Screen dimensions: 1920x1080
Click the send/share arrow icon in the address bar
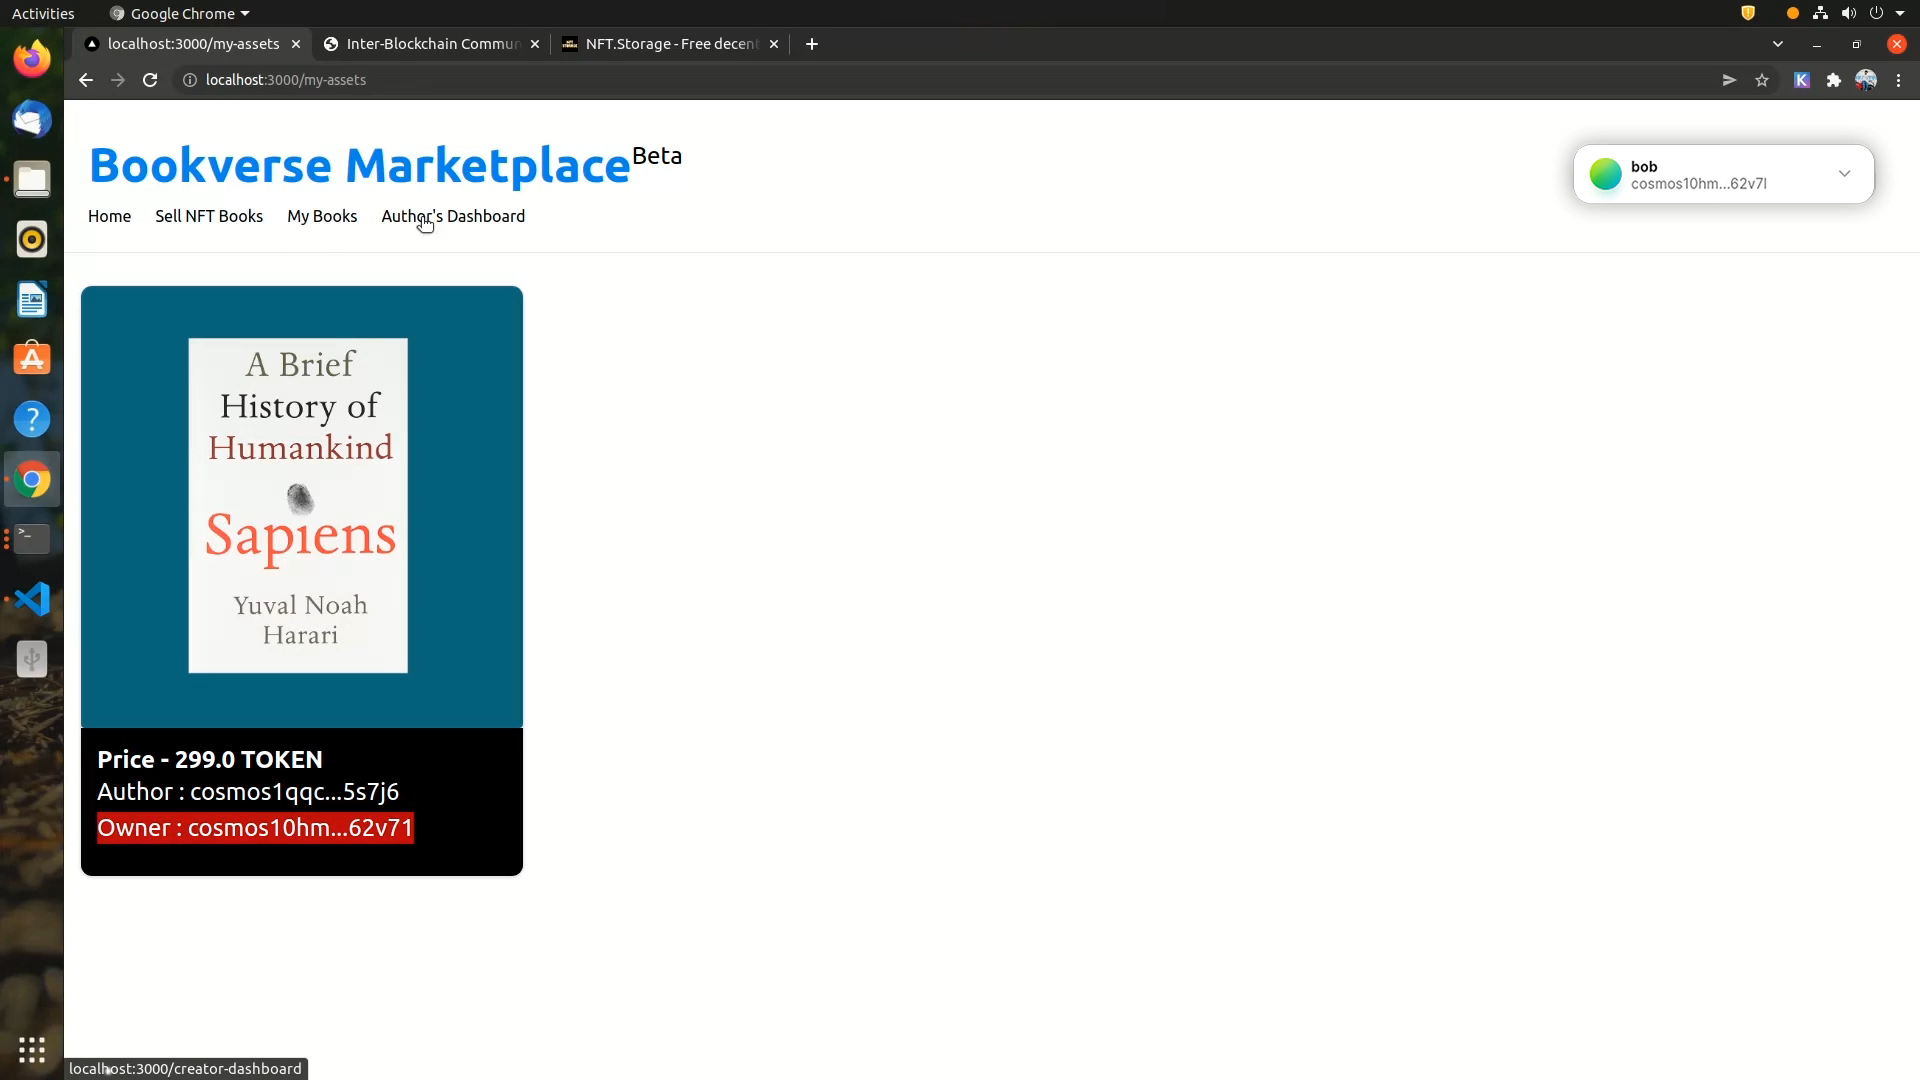pos(1729,80)
